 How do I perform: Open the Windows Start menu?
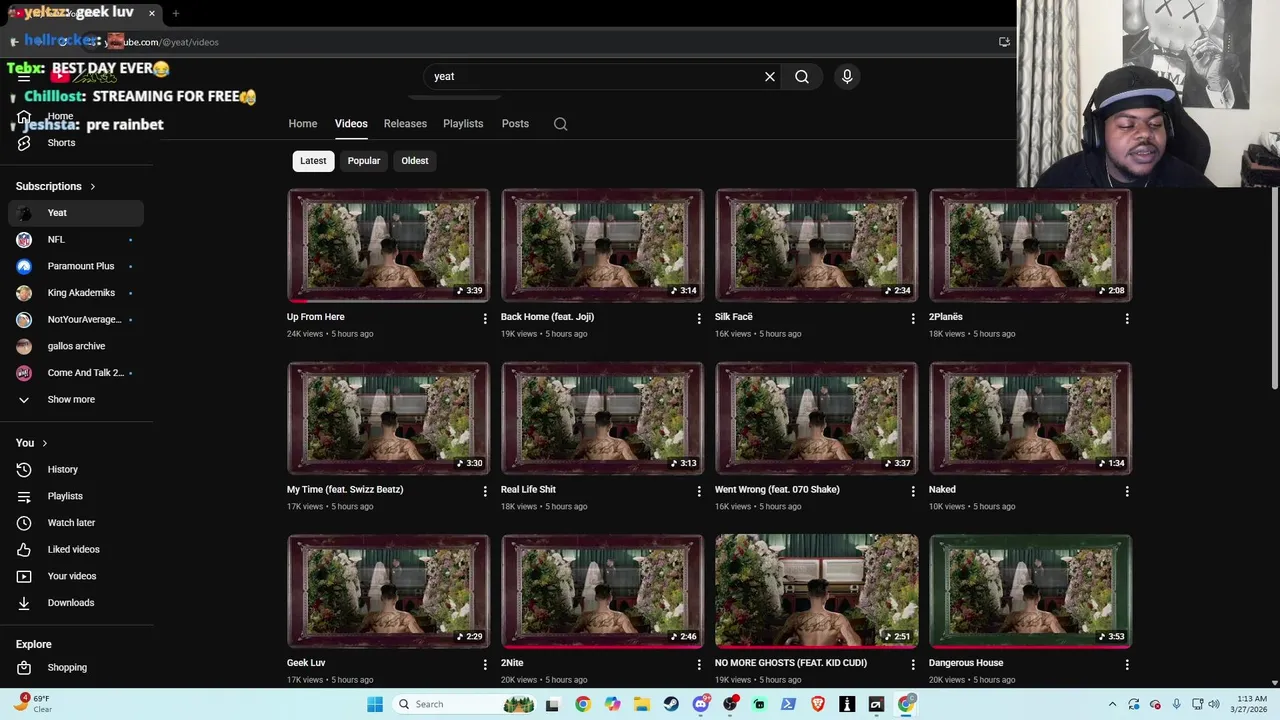[375, 704]
